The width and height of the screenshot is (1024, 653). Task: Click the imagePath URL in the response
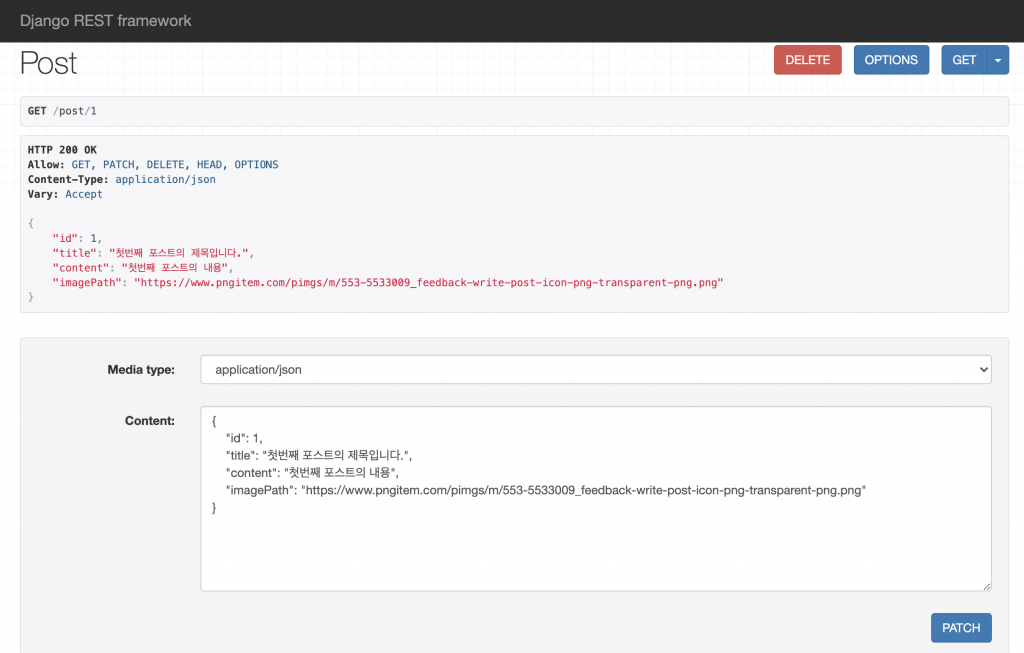[x=428, y=283]
